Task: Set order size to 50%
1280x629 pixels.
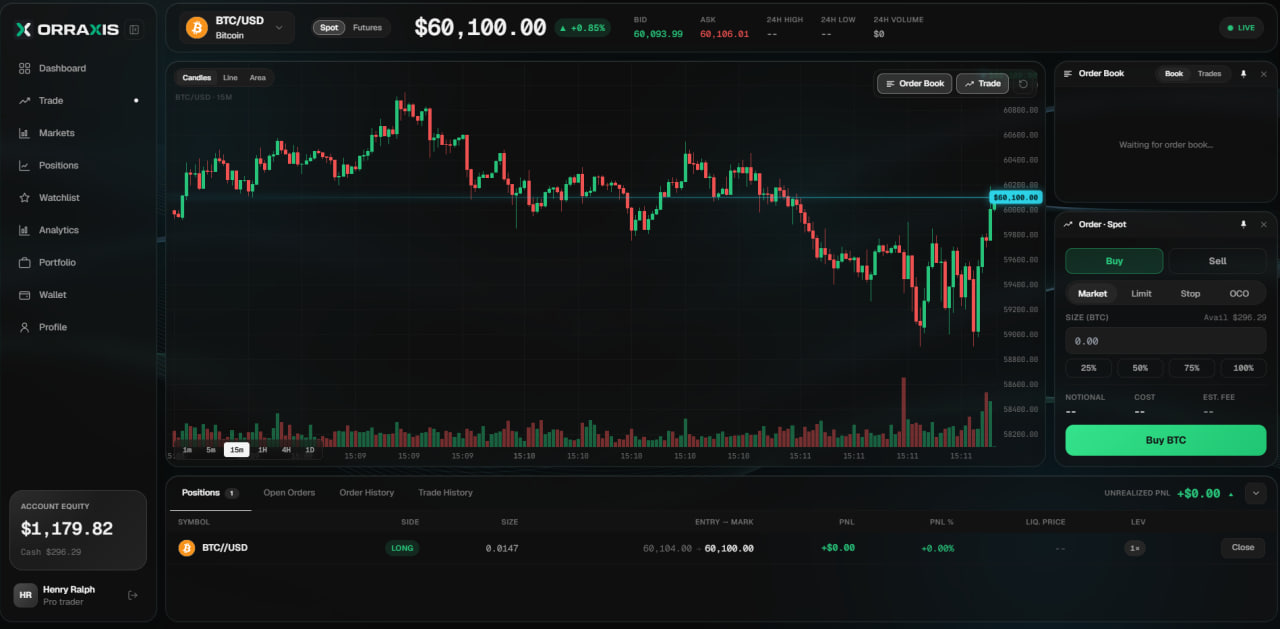Action: (1140, 368)
